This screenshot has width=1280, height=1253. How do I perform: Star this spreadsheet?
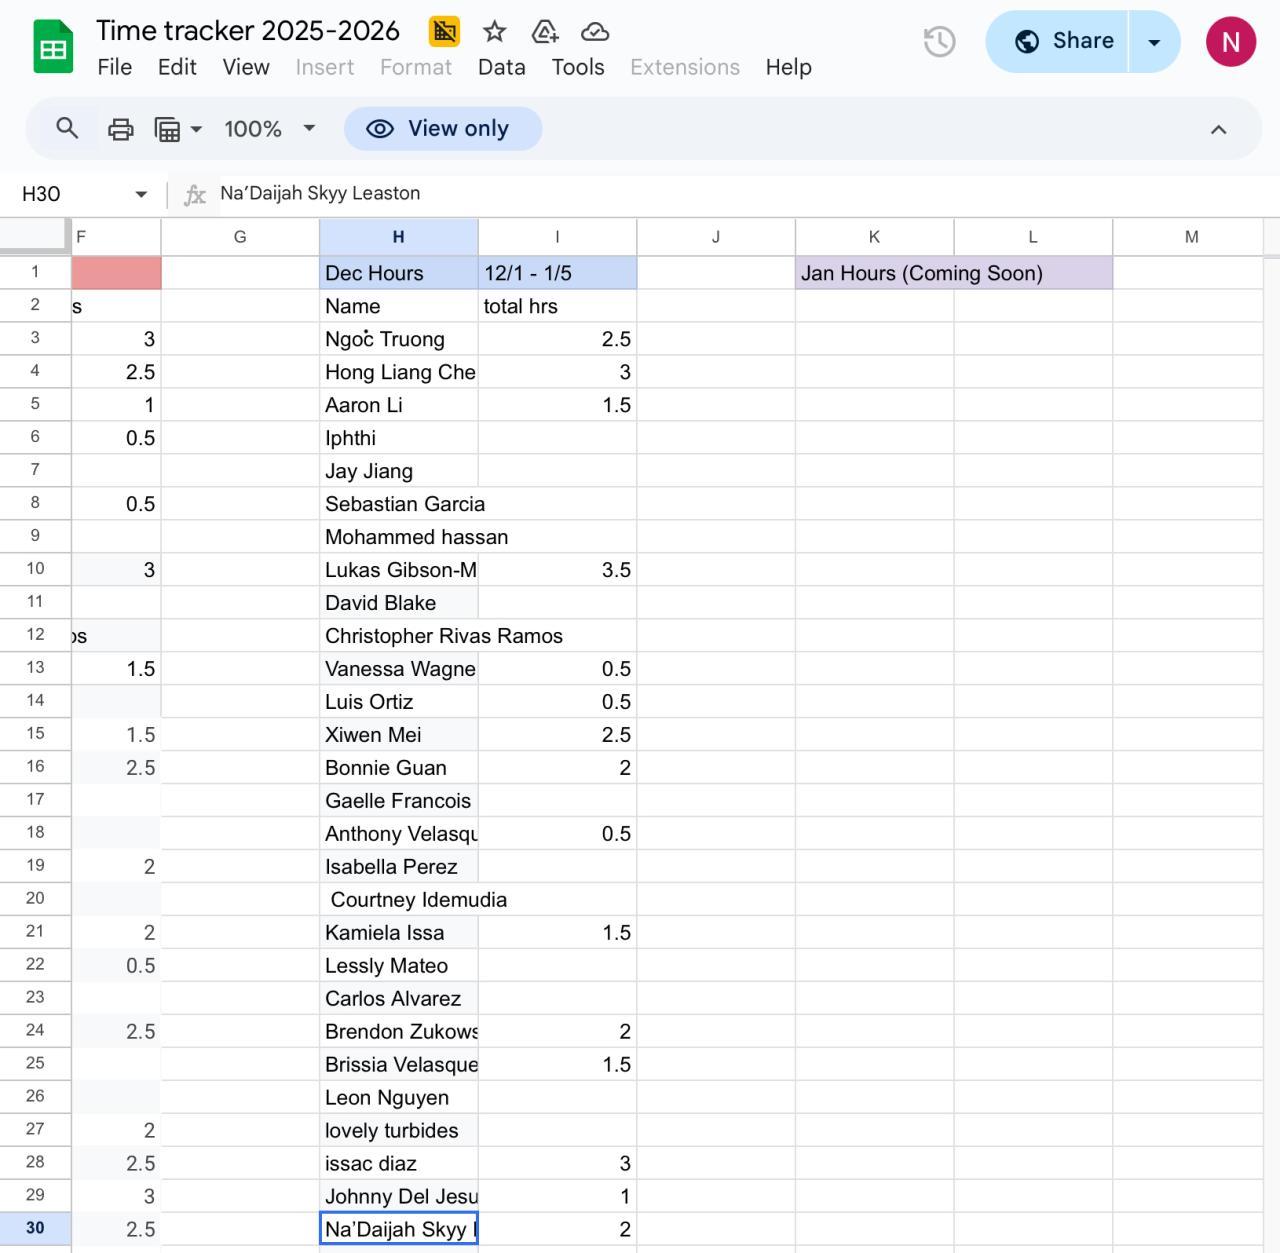pyautogui.click(x=494, y=32)
